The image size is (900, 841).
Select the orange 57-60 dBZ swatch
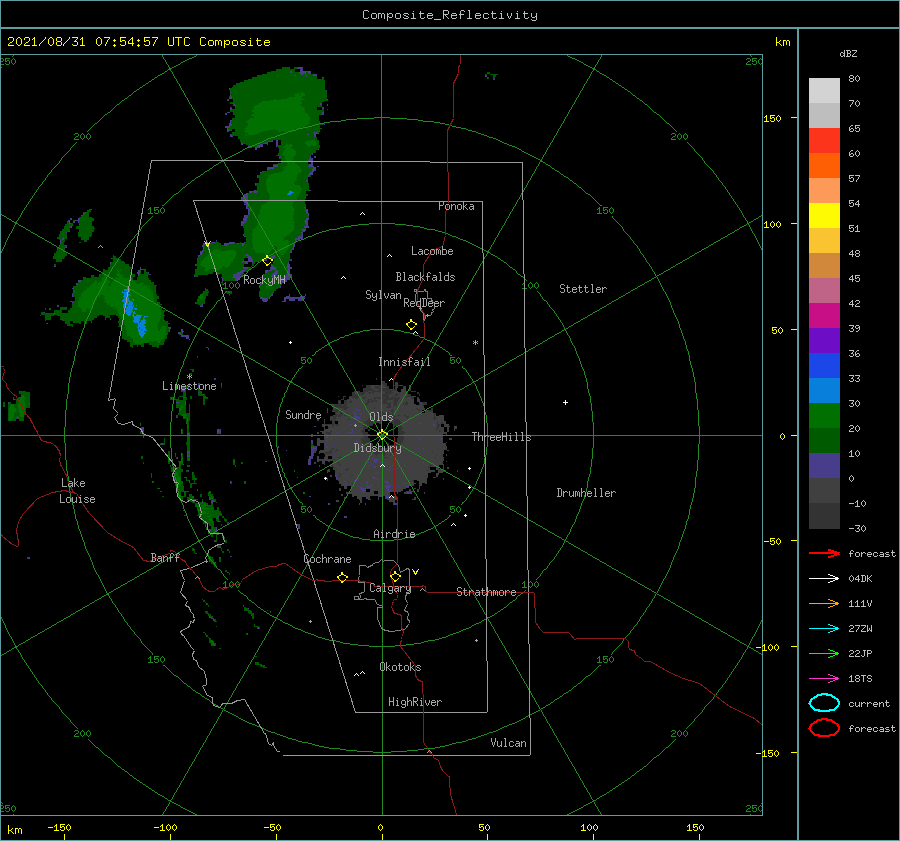point(824,165)
